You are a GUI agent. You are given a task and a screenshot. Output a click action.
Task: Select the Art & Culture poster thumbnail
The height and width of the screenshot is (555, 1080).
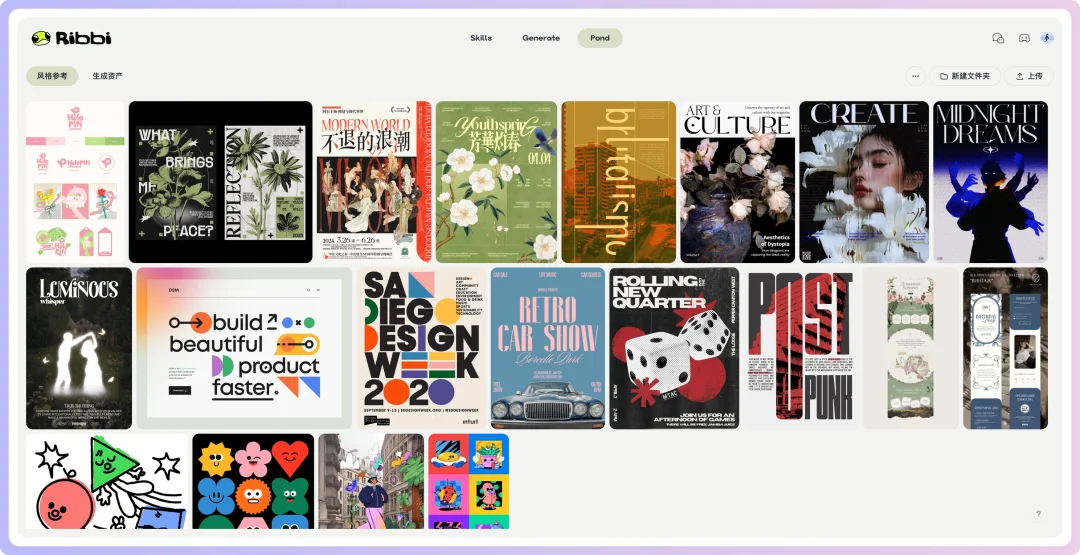pyautogui.click(x=737, y=182)
